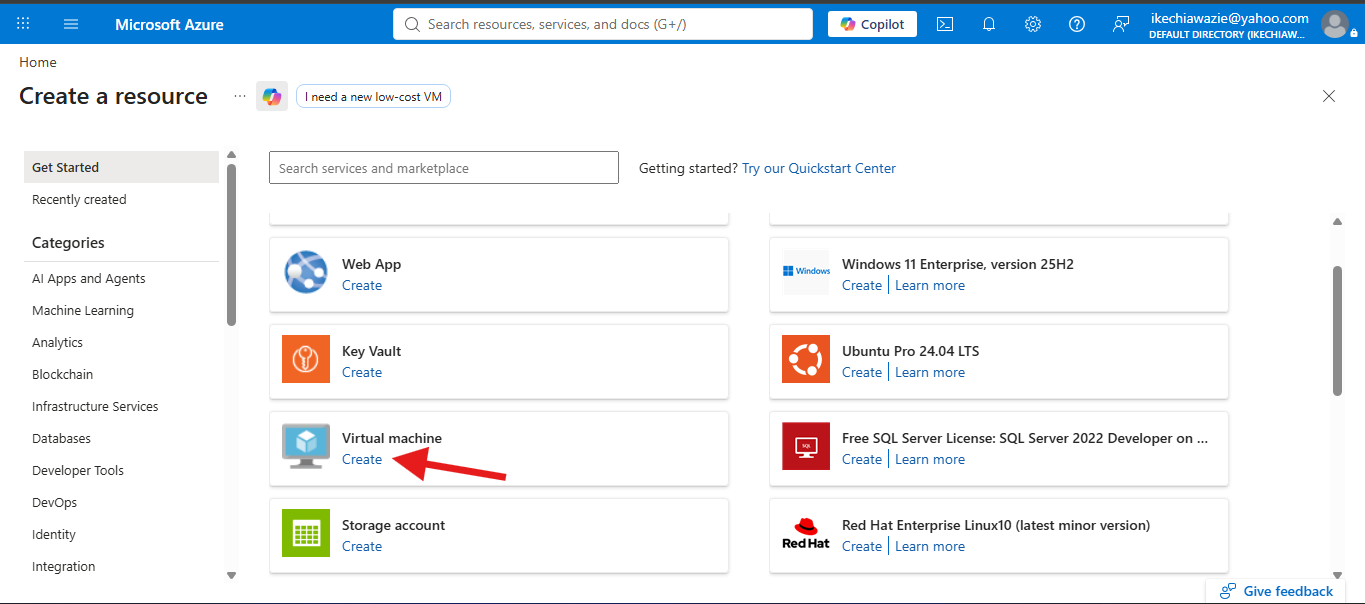Select Blockchain category

tap(62, 375)
